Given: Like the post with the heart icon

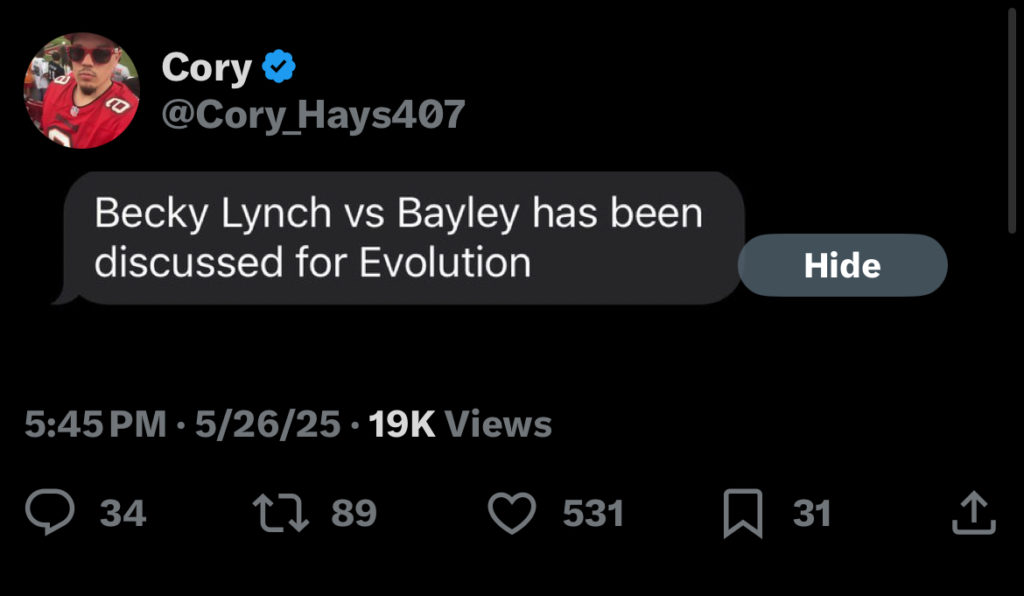Looking at the screenshot, I should (x=513, y=513).
